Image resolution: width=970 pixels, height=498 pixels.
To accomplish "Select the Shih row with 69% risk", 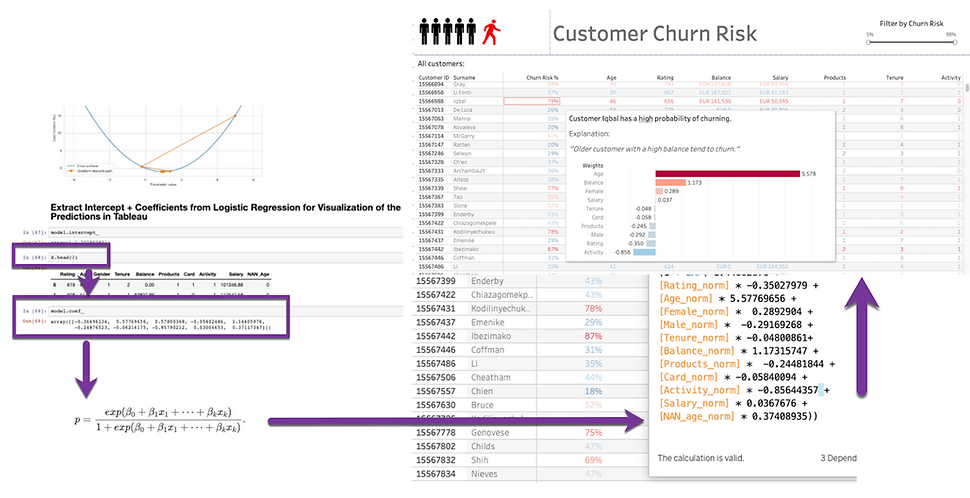I will (x=531, y=460).
